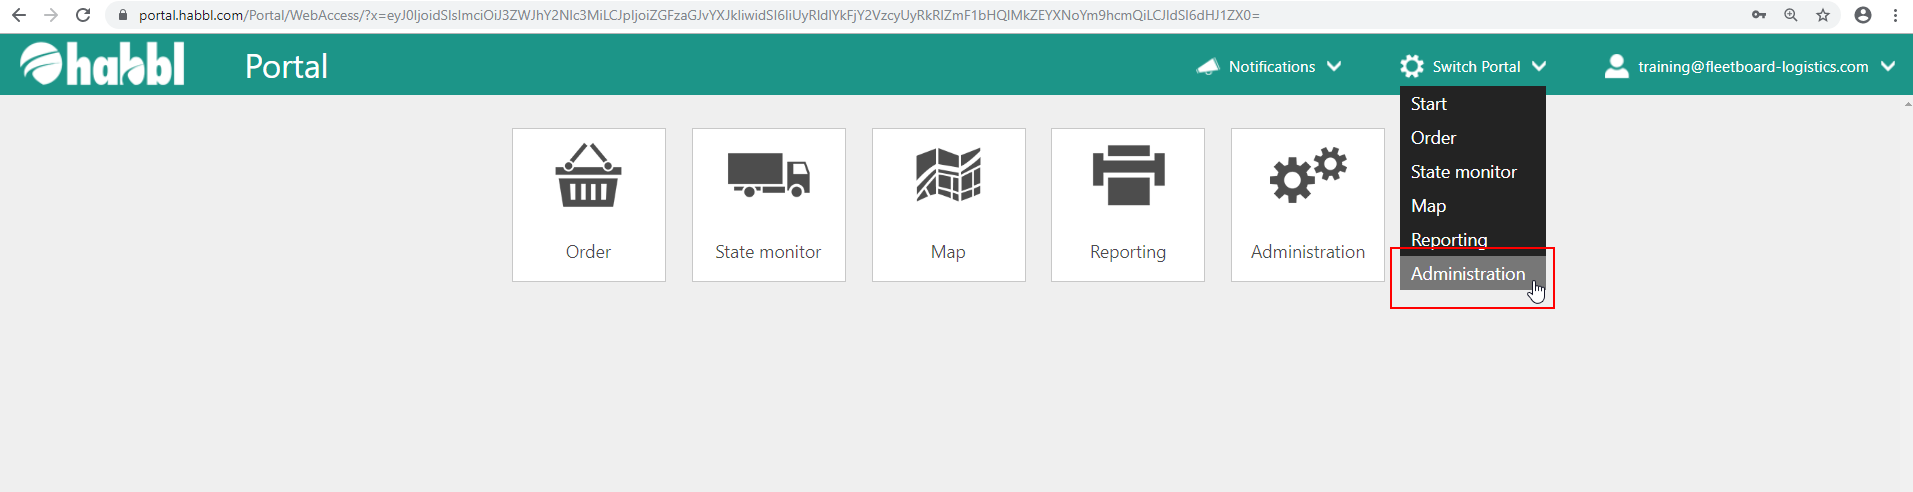Screen dimensions: 1913x492
Task: Expand the Notifications dropdown arrow
Action: [x=1334, y=67]
